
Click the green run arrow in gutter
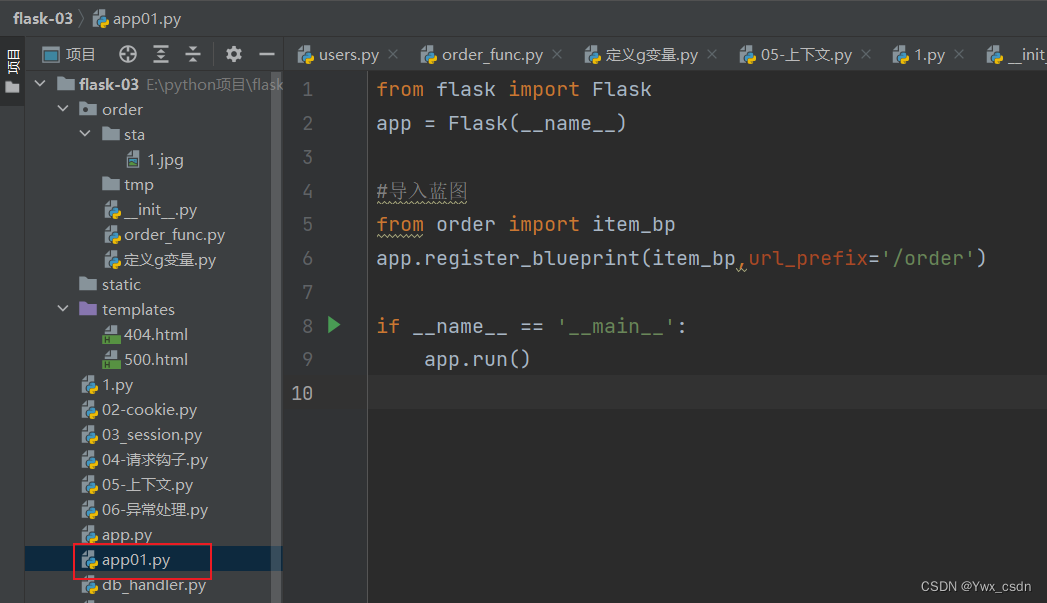point(334,325)
